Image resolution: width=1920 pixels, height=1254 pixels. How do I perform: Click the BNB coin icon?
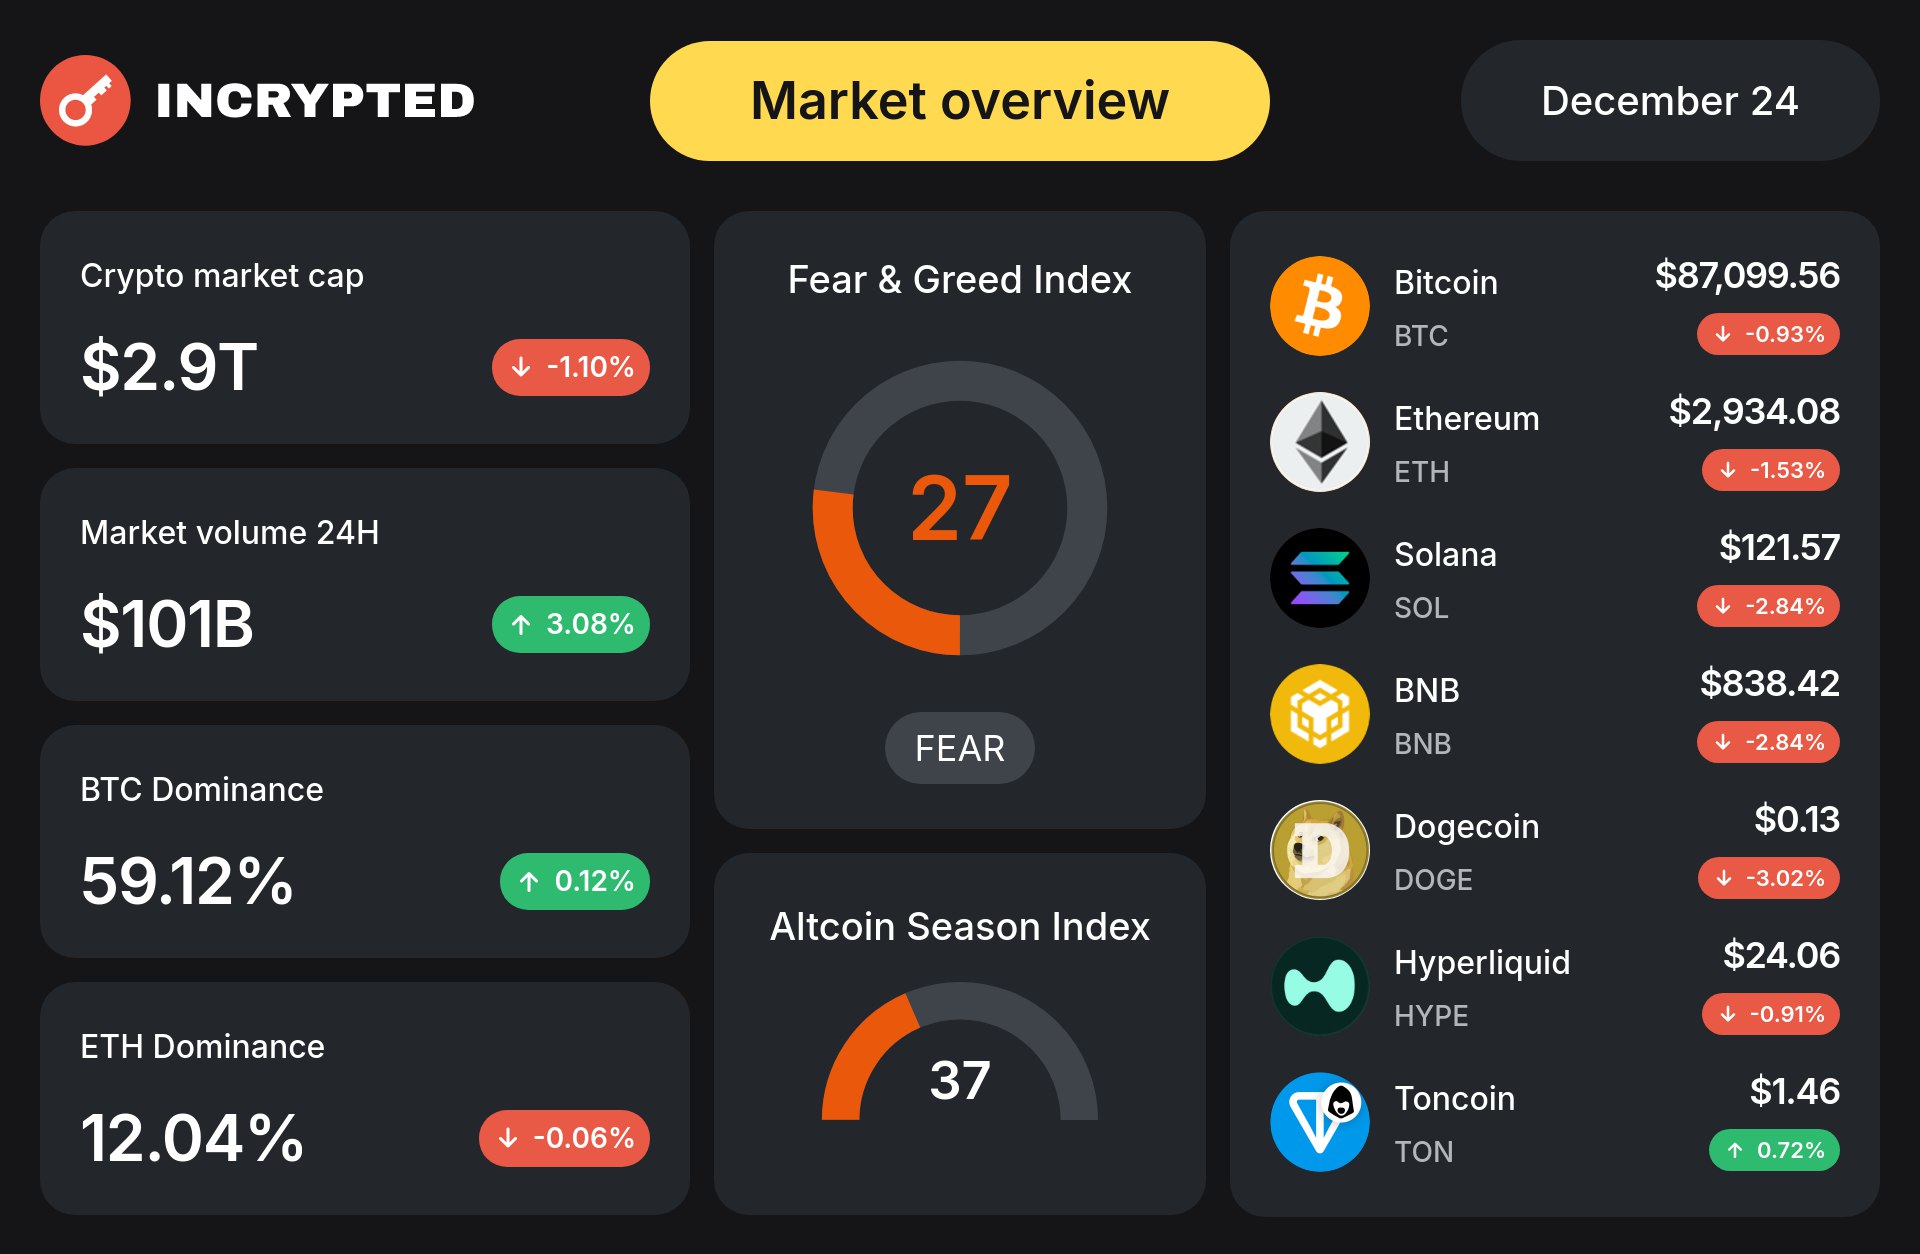point(1319,714)
